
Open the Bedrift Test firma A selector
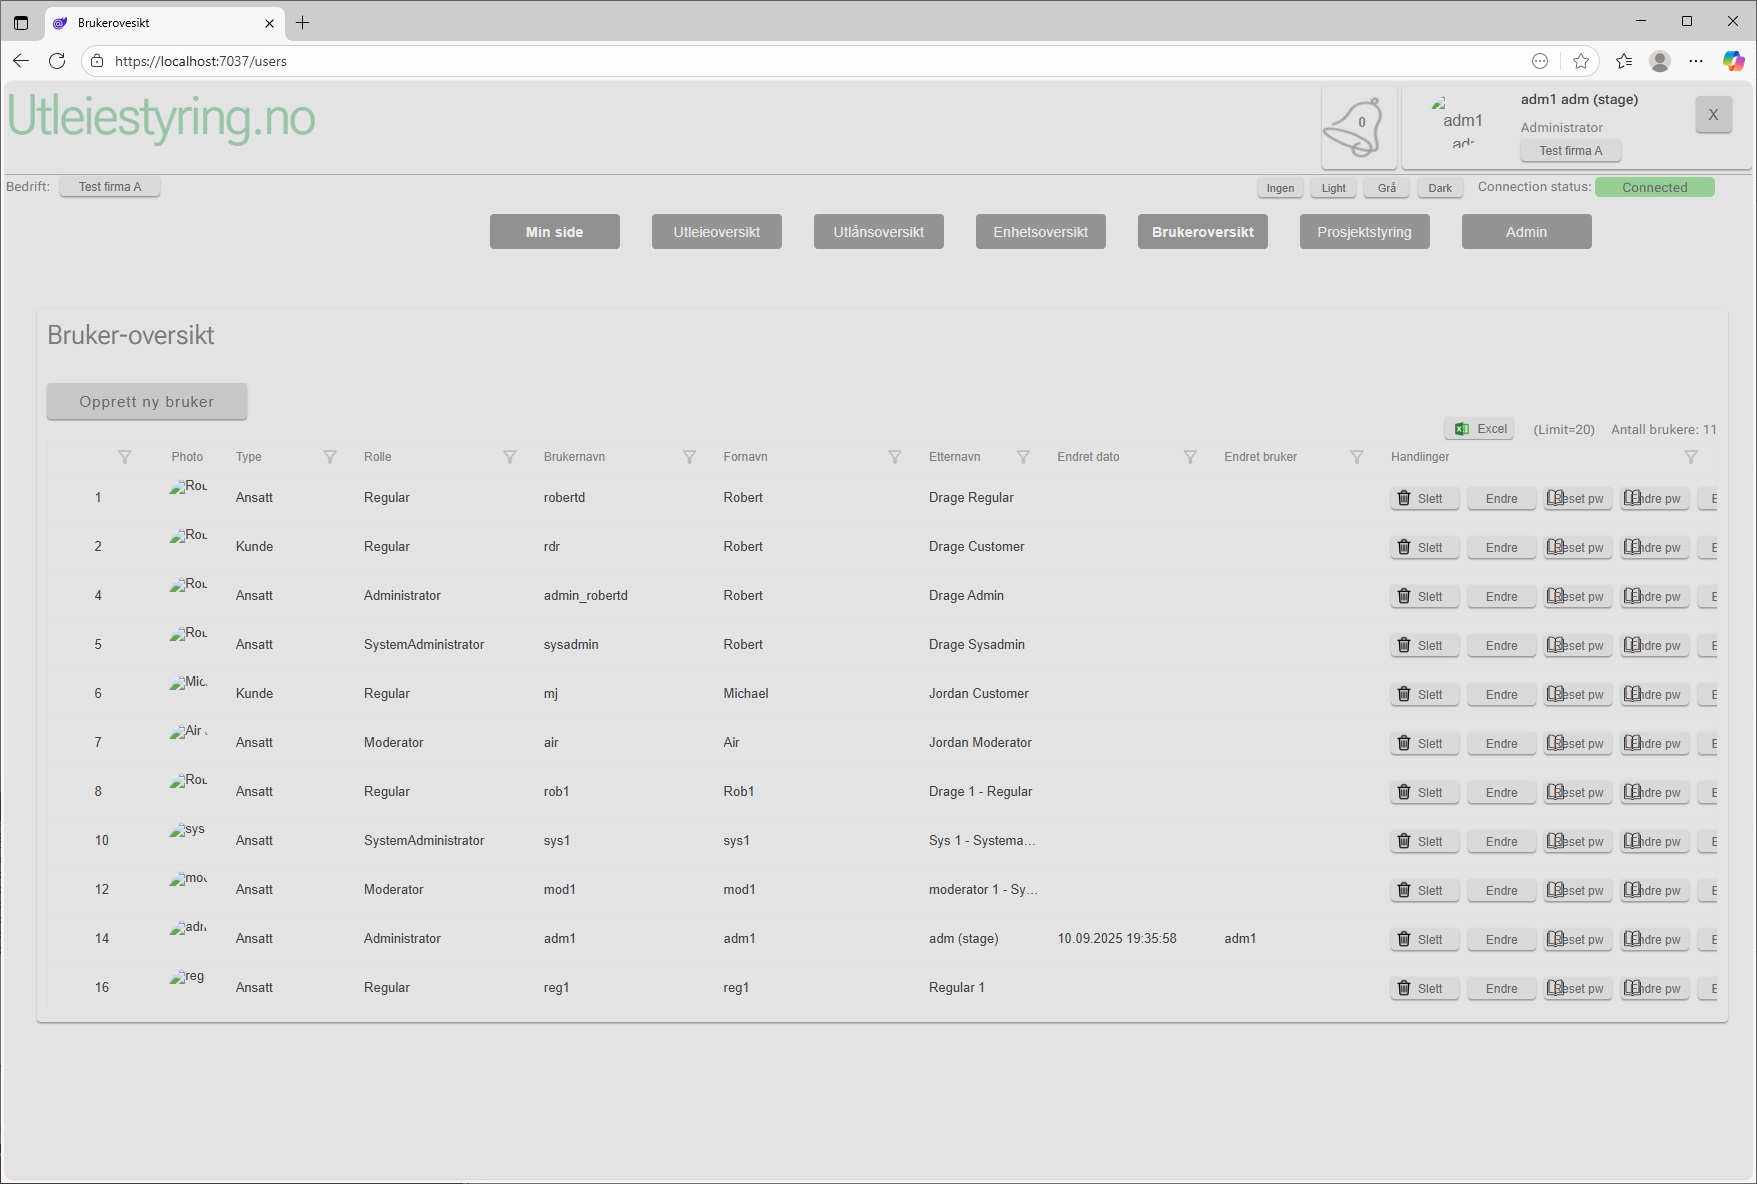(110, 187)
